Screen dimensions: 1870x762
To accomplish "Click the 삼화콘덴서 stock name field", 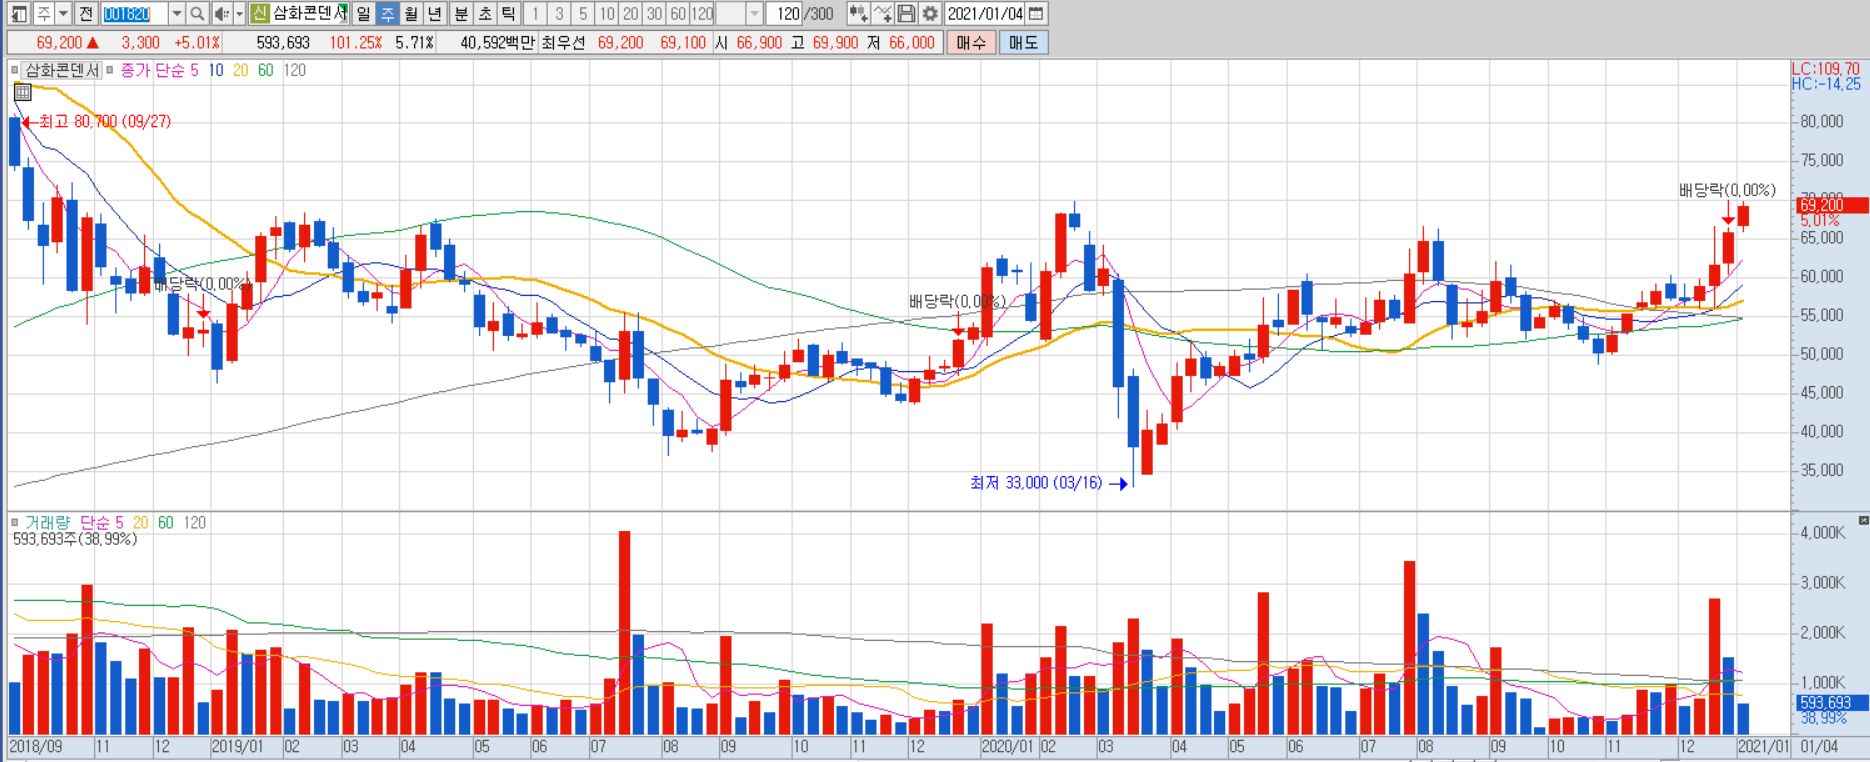I will pyautogui.click(x=310, y=14).
